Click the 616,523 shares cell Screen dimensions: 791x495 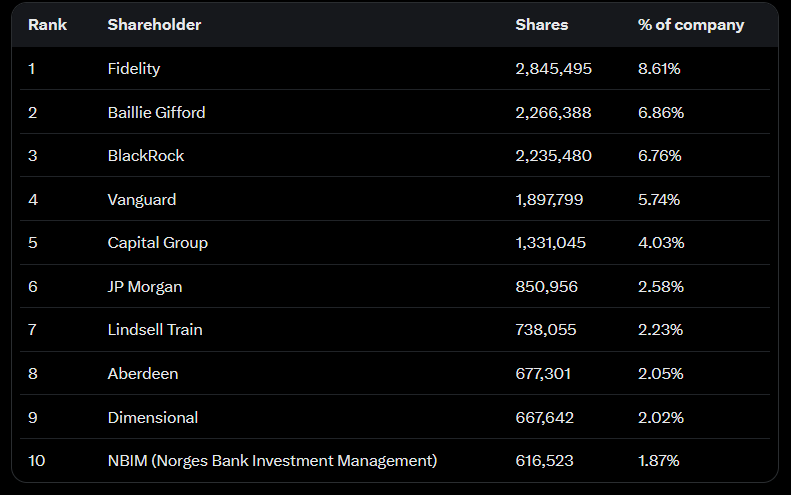[x=544, y=461]
